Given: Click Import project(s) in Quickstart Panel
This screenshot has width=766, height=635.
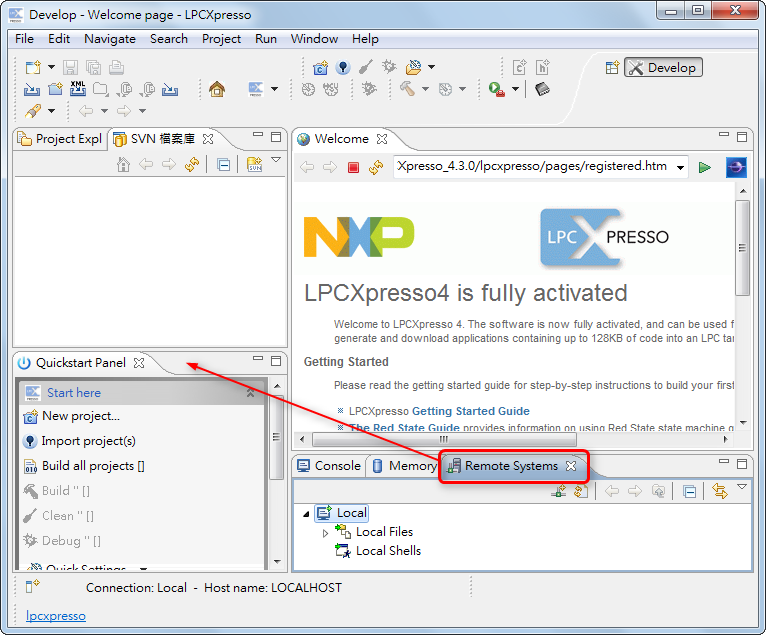Looking at the screenshot, I should 88,441.
